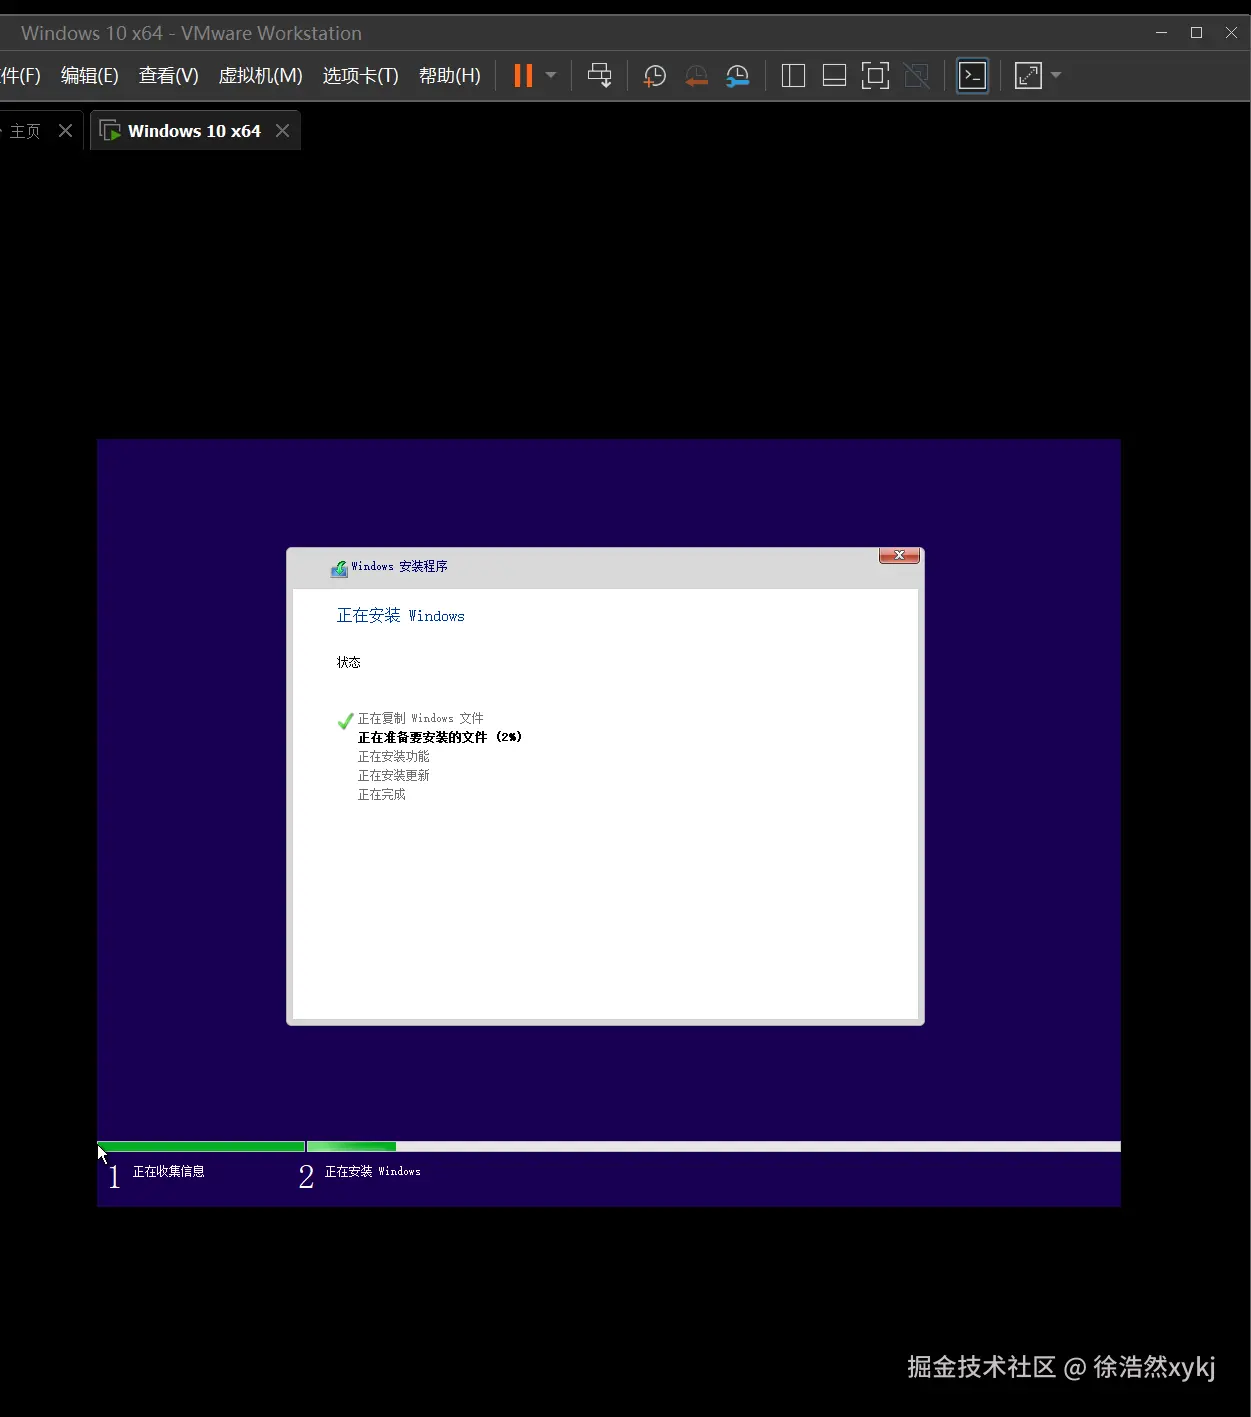Maximize the VMware Workstation window
The width and height of the screenshot is (1251, 1417).
coord(1196,33)
